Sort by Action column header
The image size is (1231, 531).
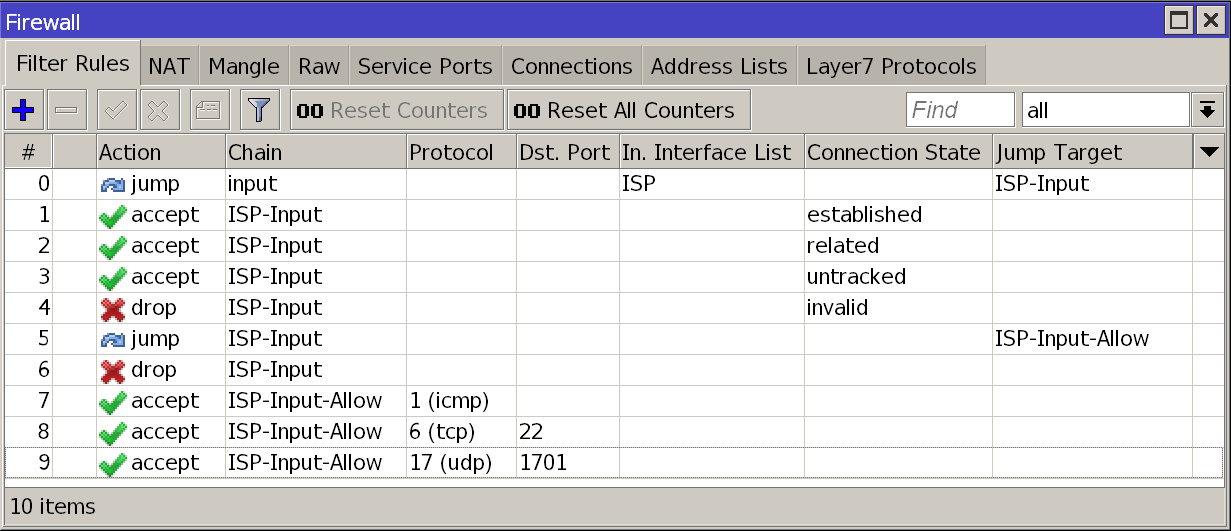(161, 152)
